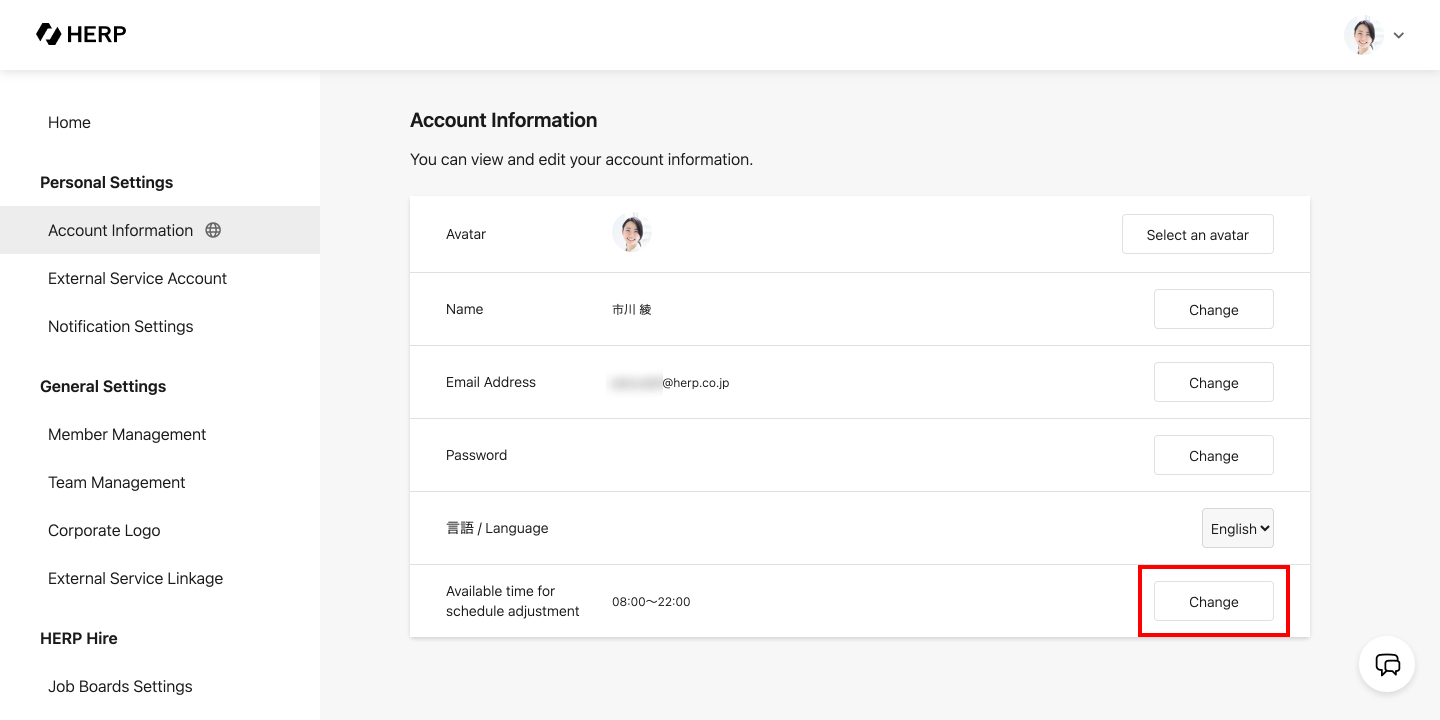Expand the profile menu chevron

click(x=1399, y=36)
